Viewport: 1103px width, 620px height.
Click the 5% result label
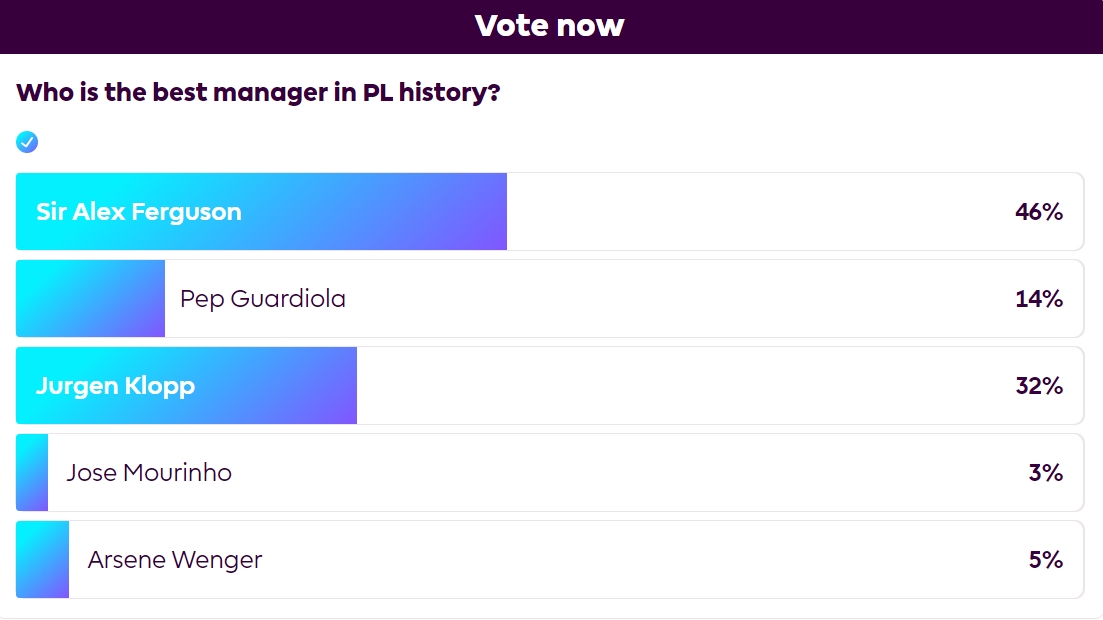click(x=1045, y=560)
